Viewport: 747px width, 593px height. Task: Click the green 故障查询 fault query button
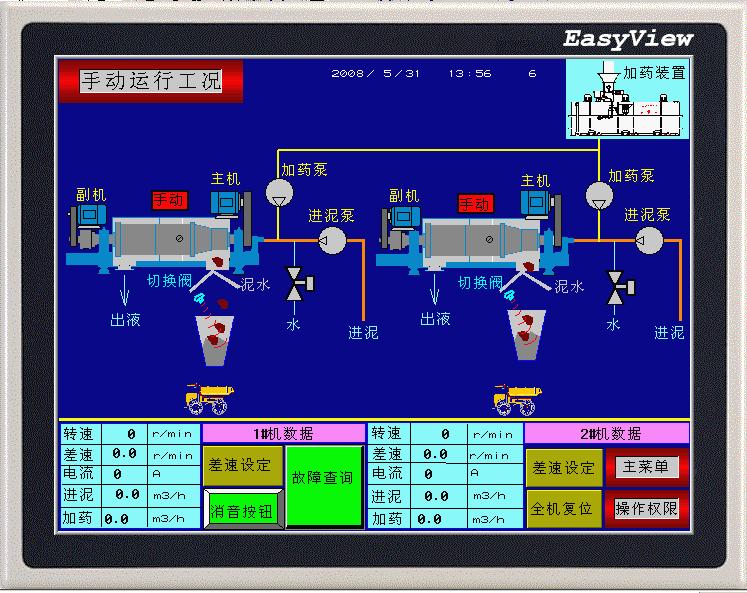tap(324, 486)
